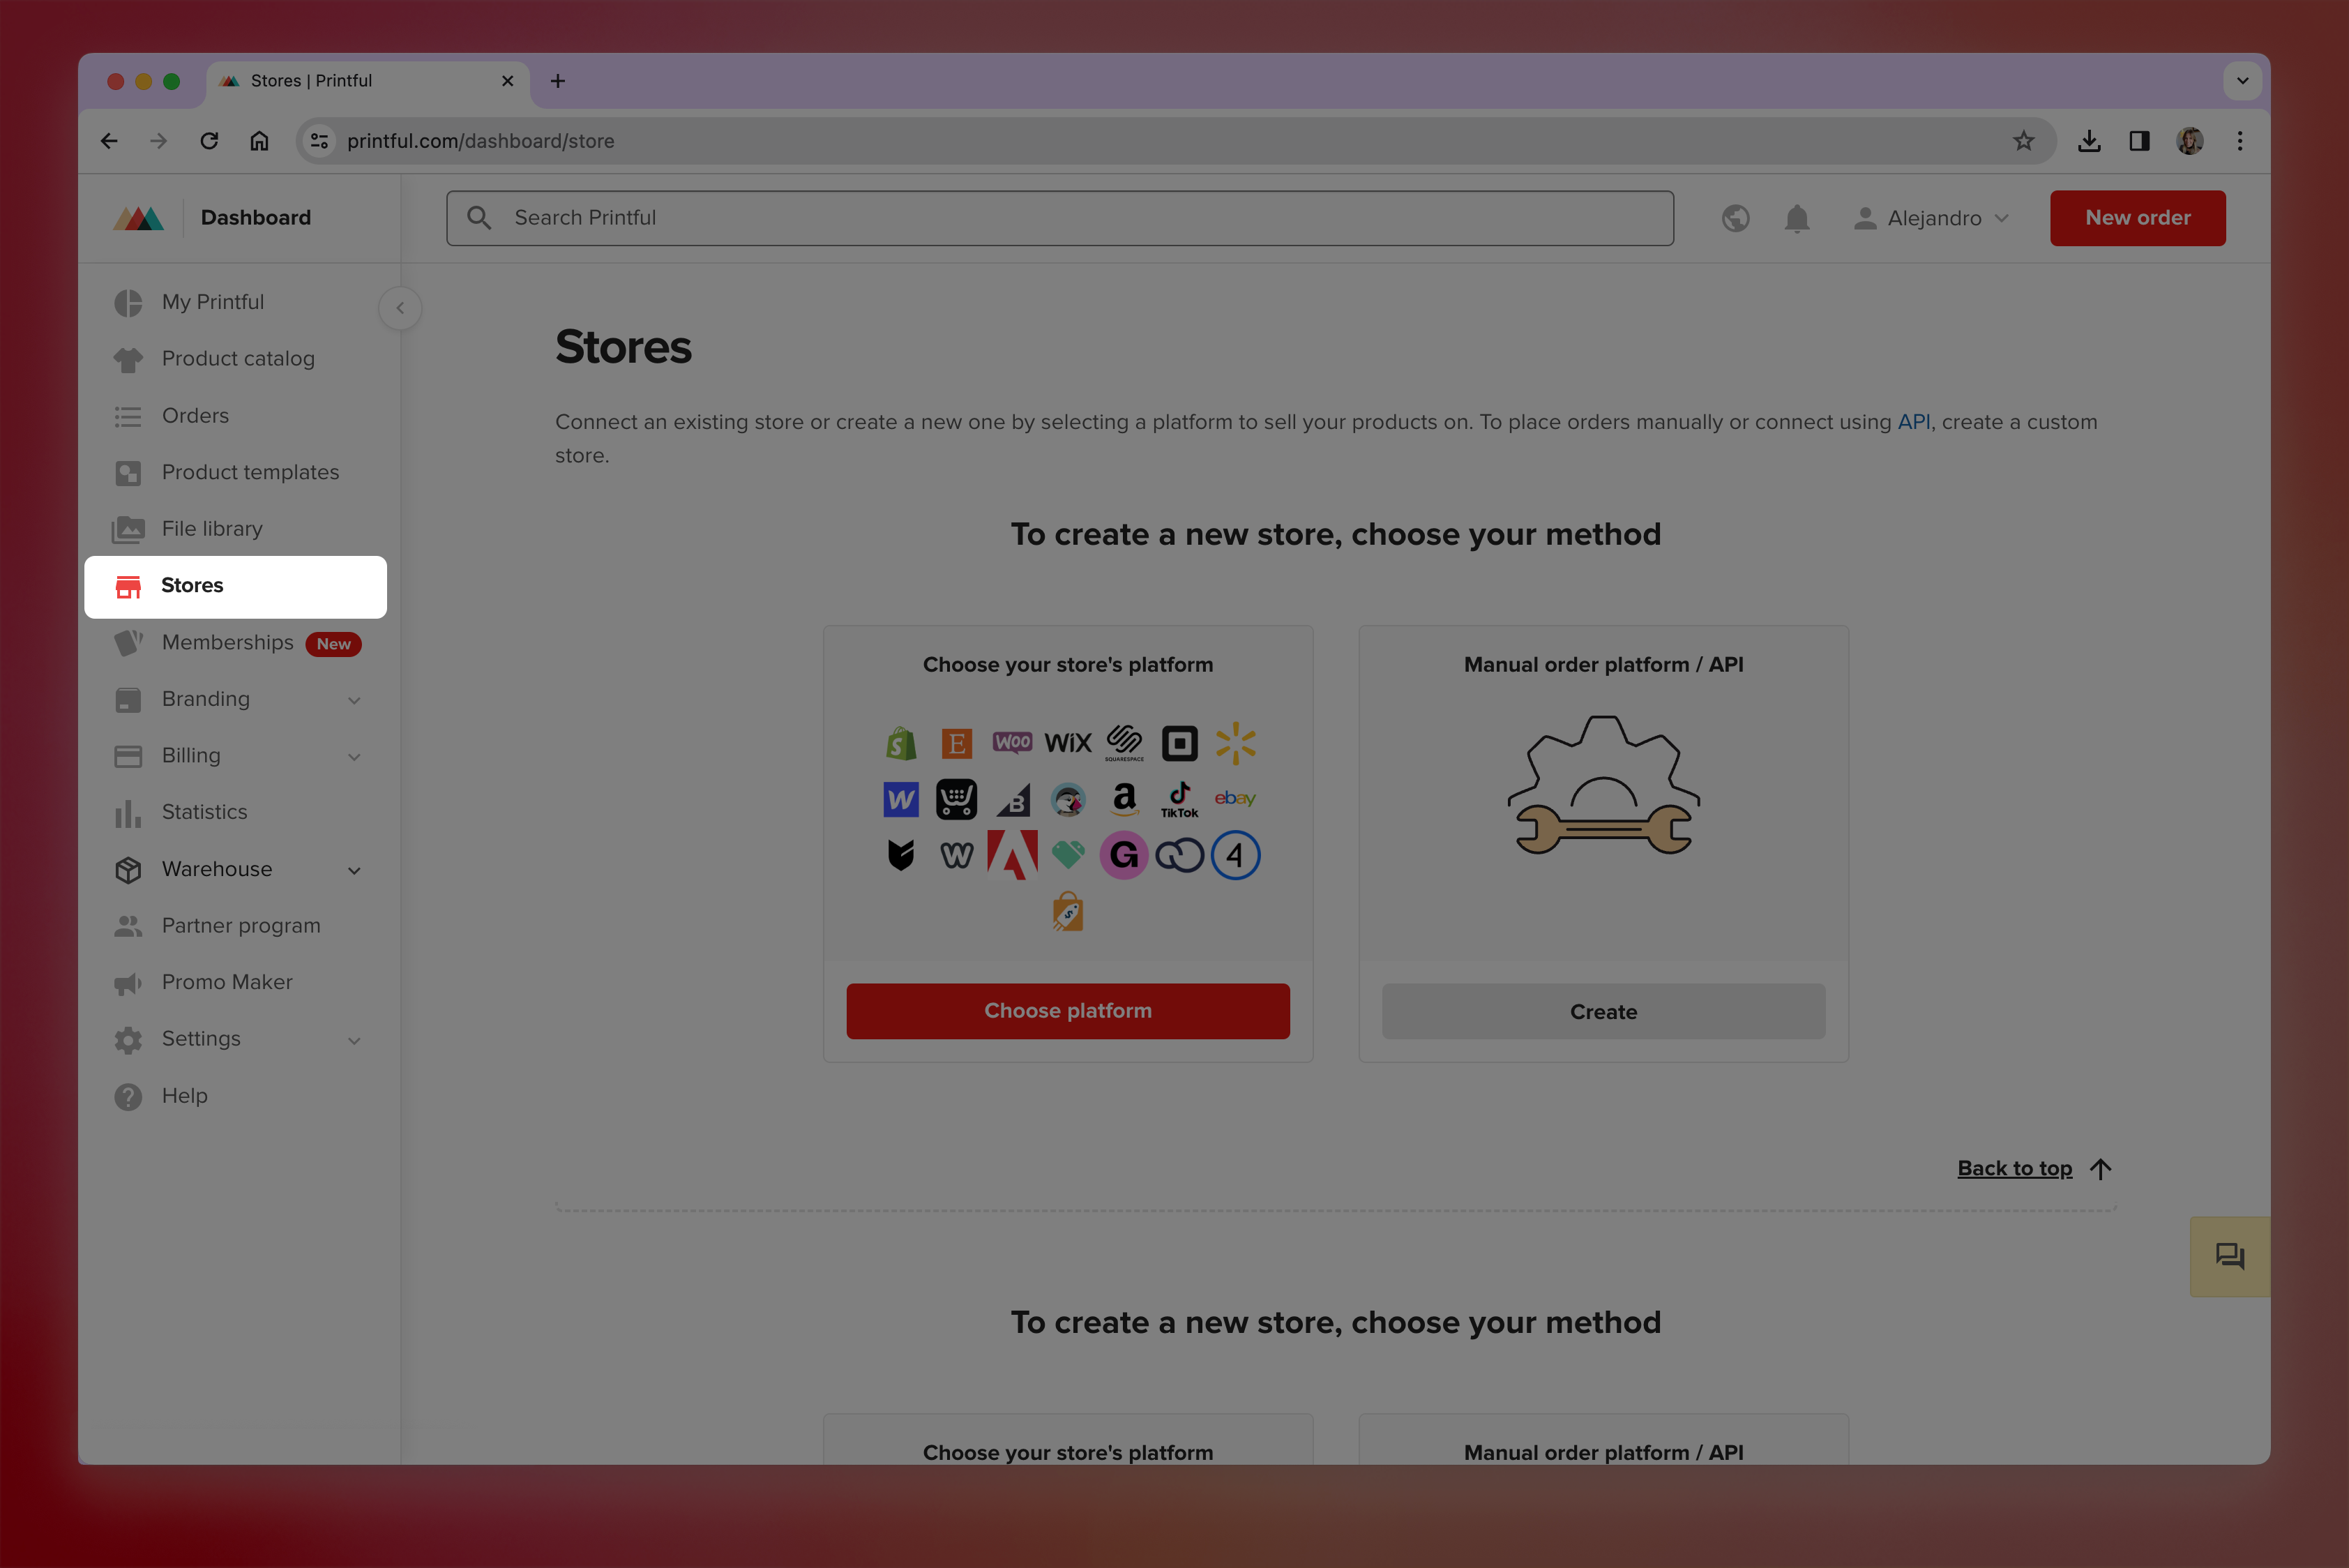
Task: Follow the API link in the description
Action: pyautogui.click(x=1914, y=421)
